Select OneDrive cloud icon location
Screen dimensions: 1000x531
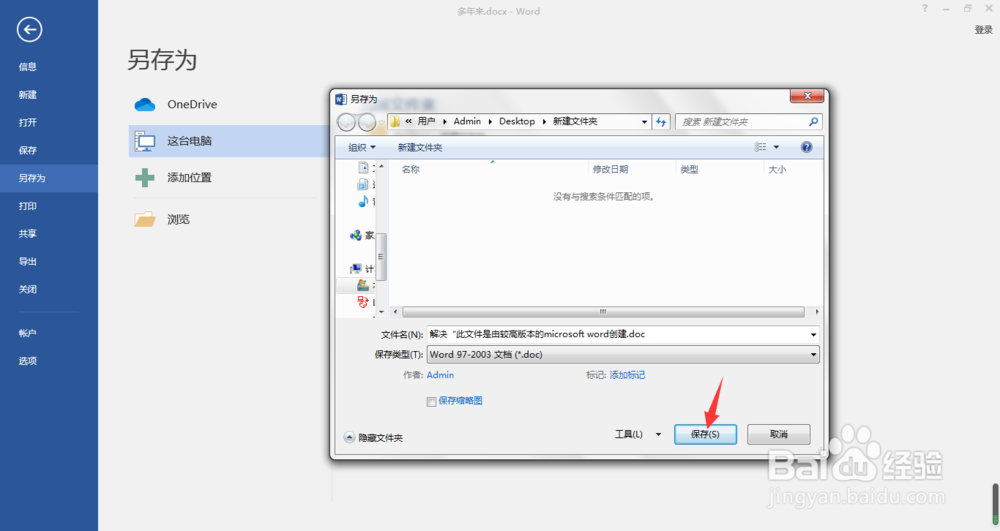point(145,105)
